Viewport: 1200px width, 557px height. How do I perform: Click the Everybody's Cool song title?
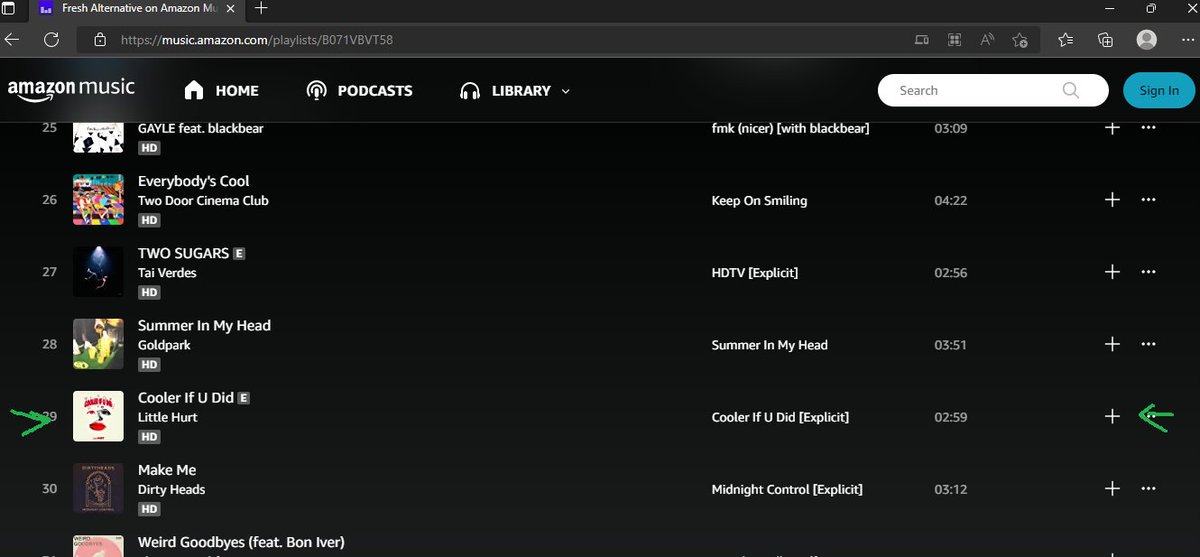[194, 181]
